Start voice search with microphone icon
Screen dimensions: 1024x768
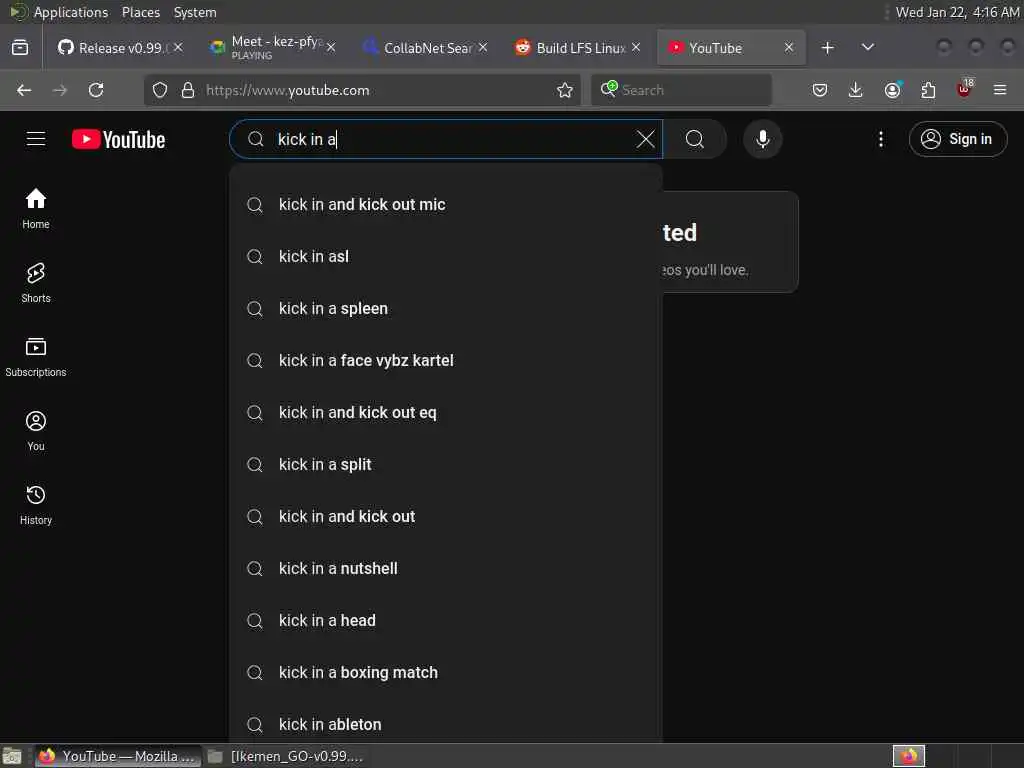762,139
